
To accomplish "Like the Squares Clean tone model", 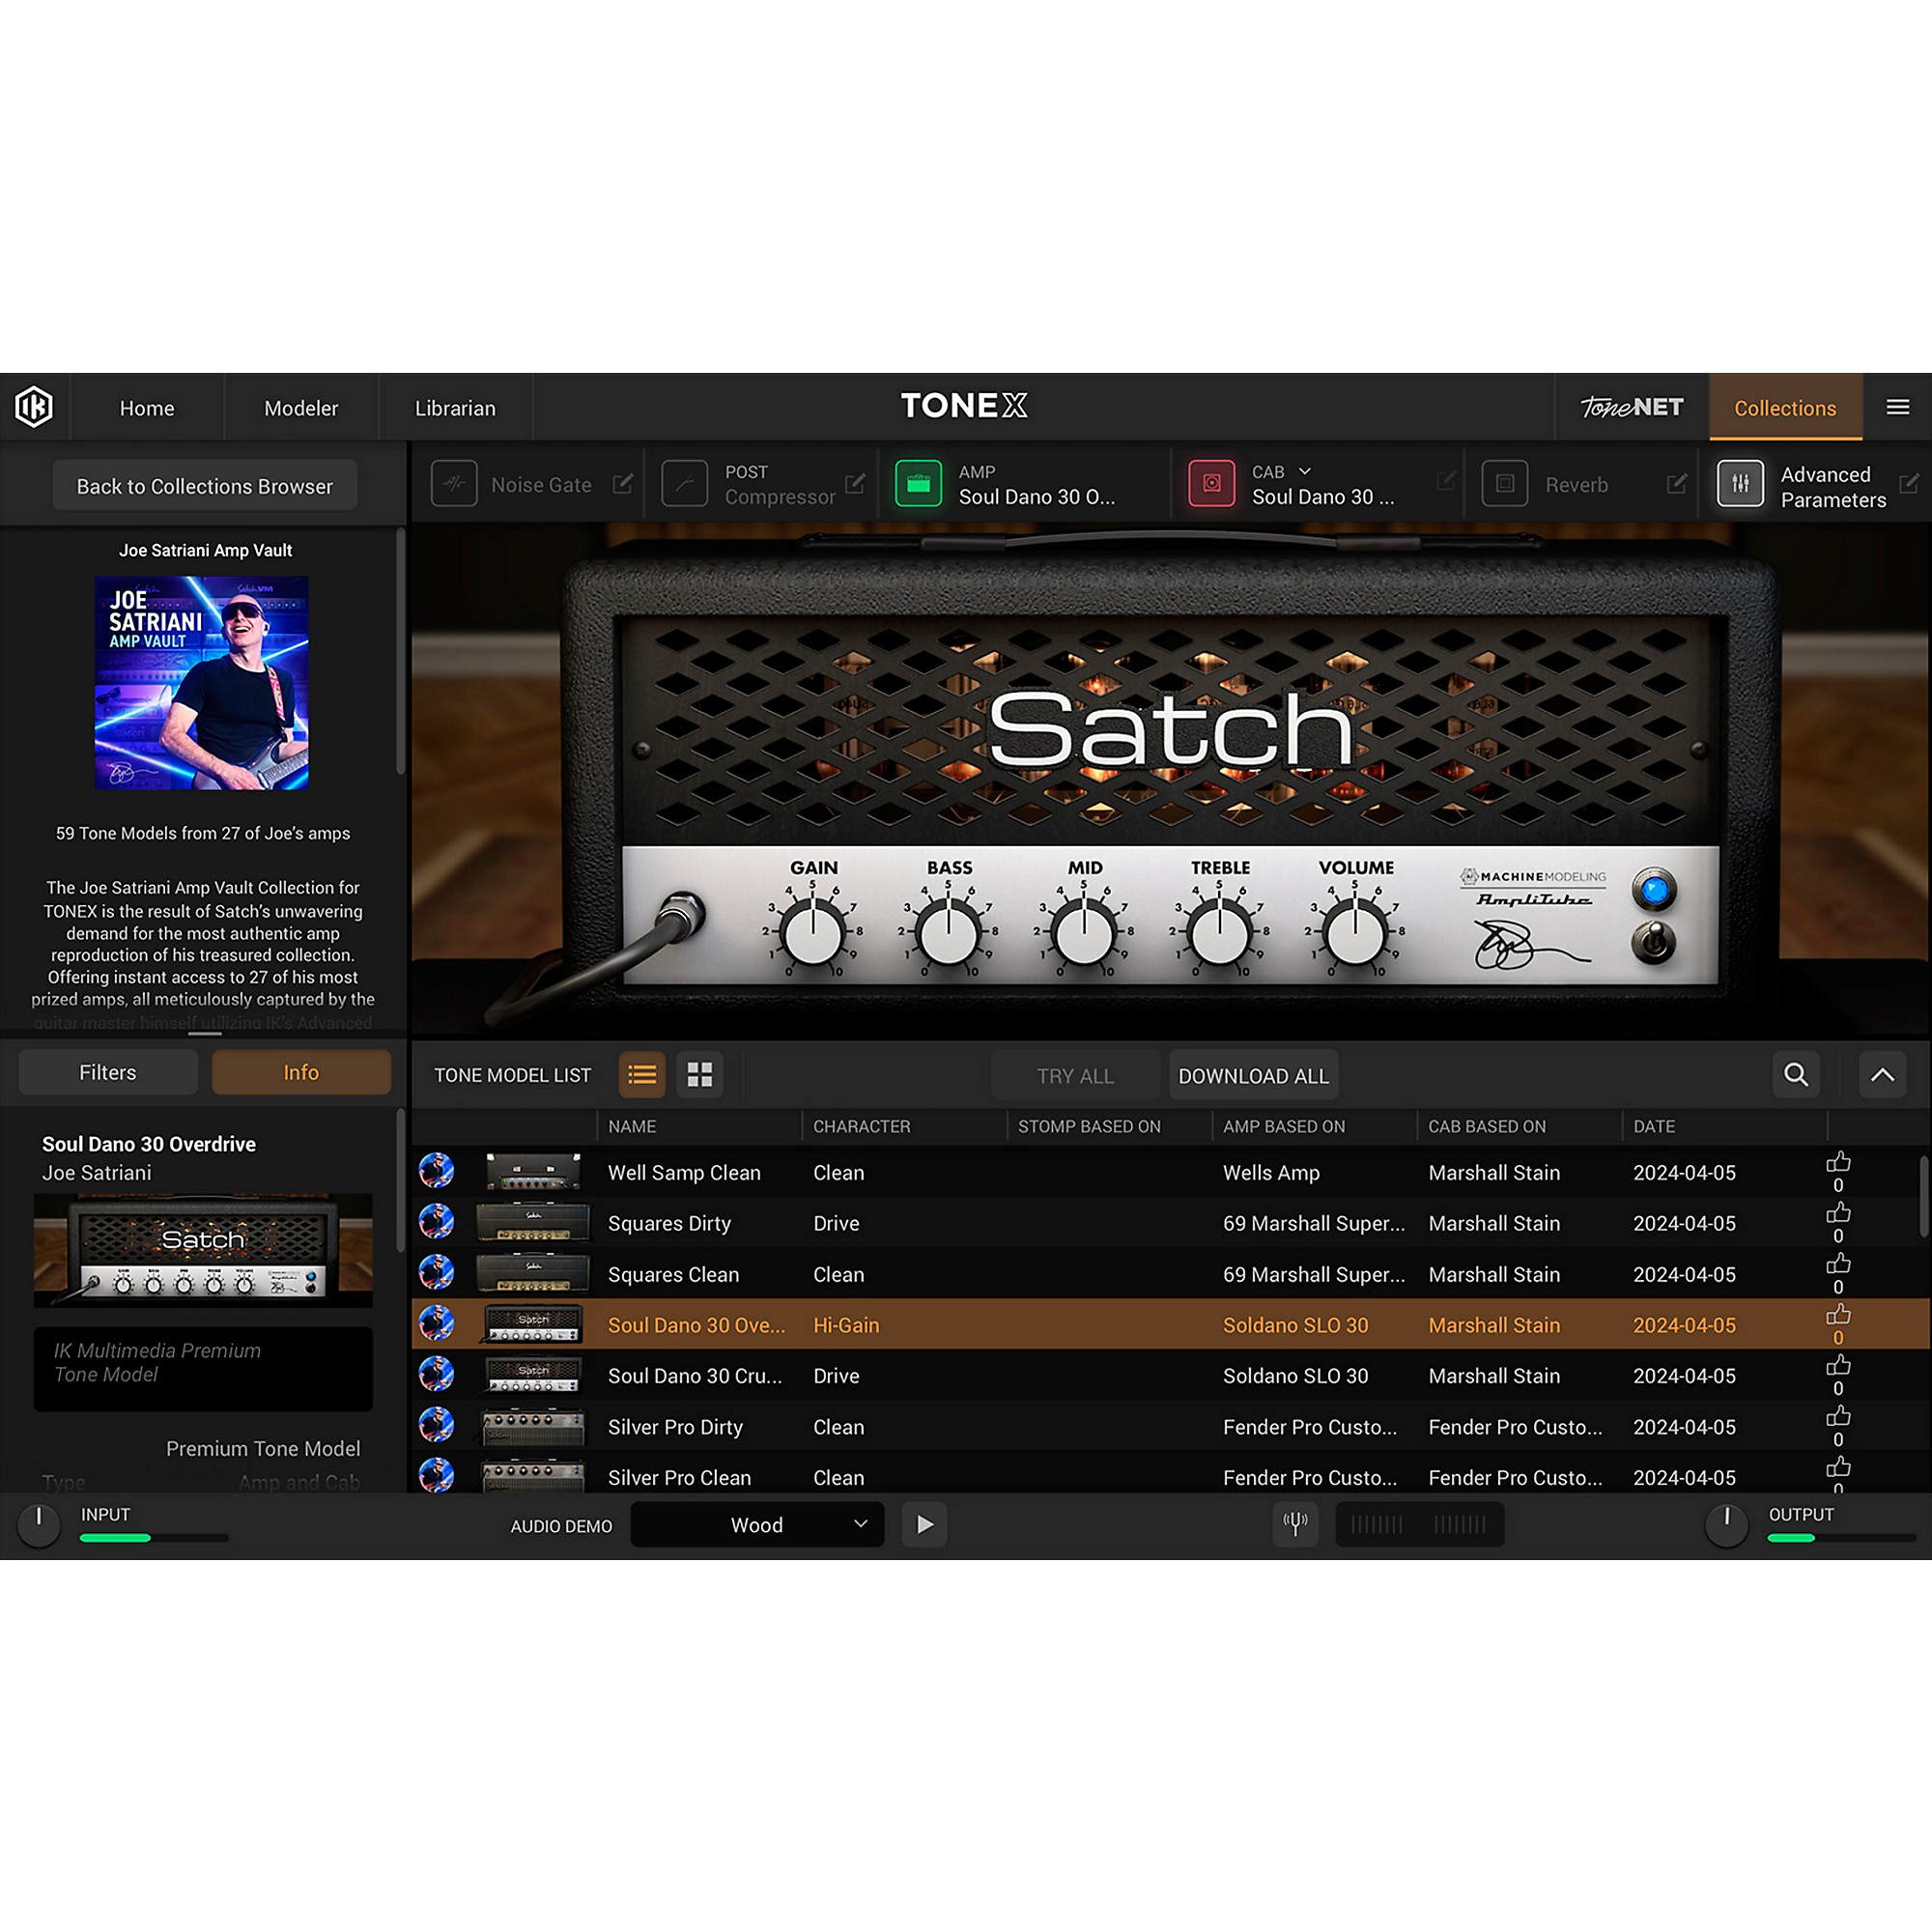I will point(1838,1264).
